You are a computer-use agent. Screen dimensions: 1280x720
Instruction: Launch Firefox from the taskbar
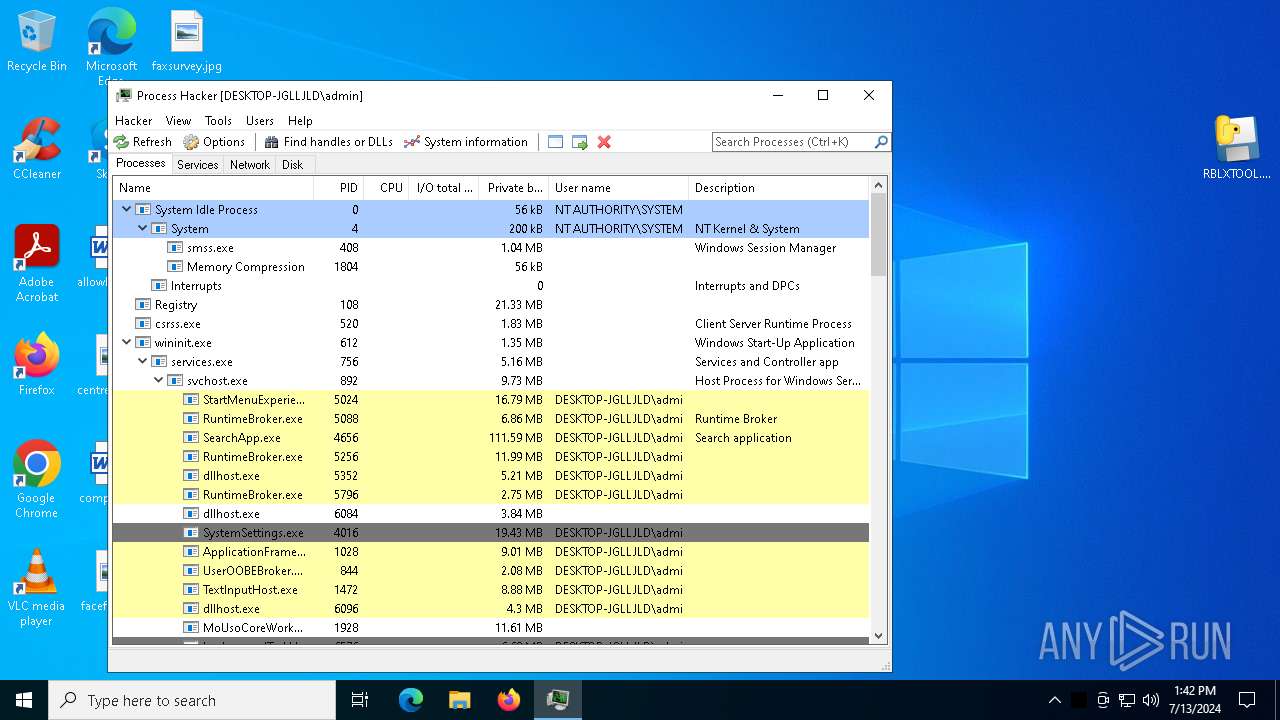click(x=509, y=700)
